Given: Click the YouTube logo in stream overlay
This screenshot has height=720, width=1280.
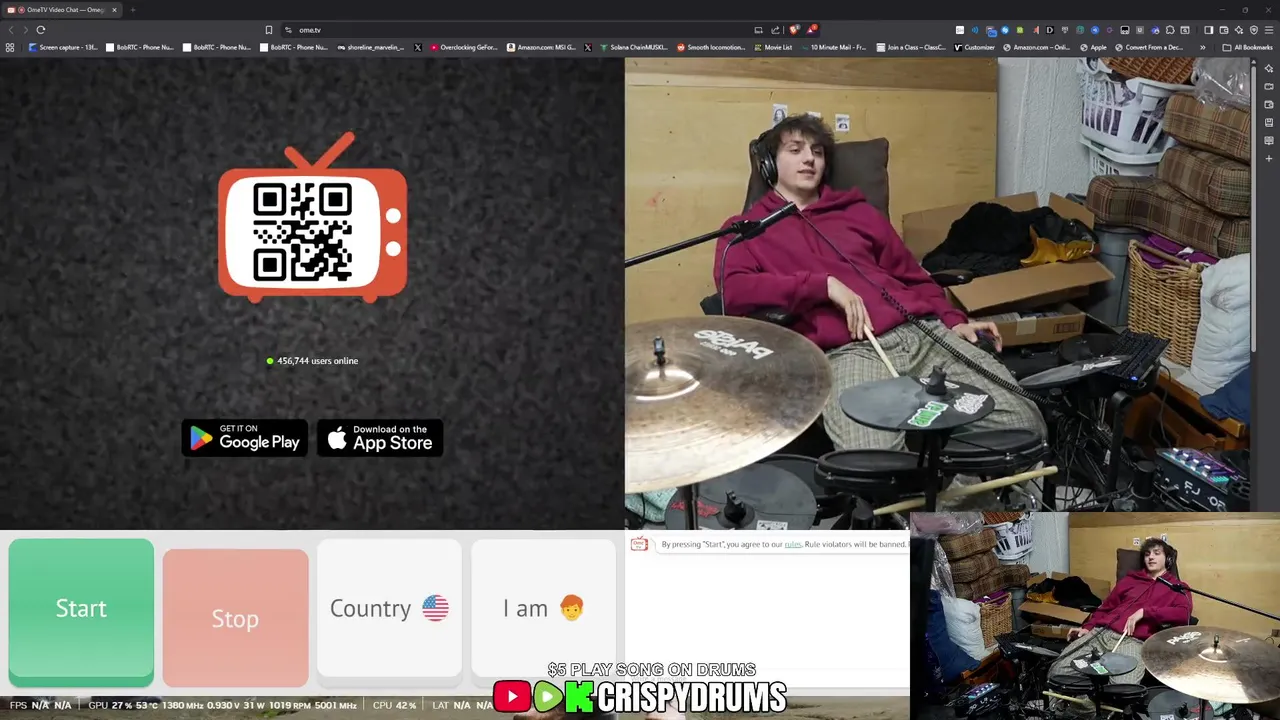Looking at the screenshot, I should (512, 697).
